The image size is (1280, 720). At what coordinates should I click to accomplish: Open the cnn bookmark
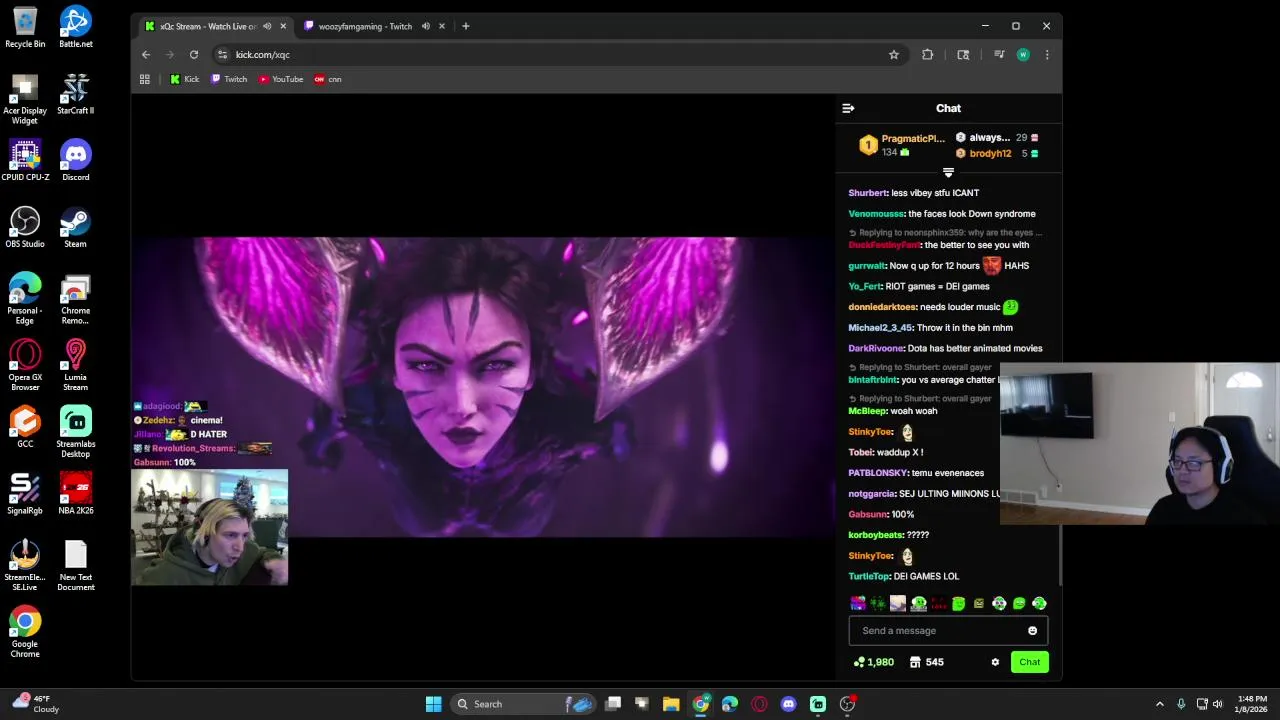[x=328, y=79]
